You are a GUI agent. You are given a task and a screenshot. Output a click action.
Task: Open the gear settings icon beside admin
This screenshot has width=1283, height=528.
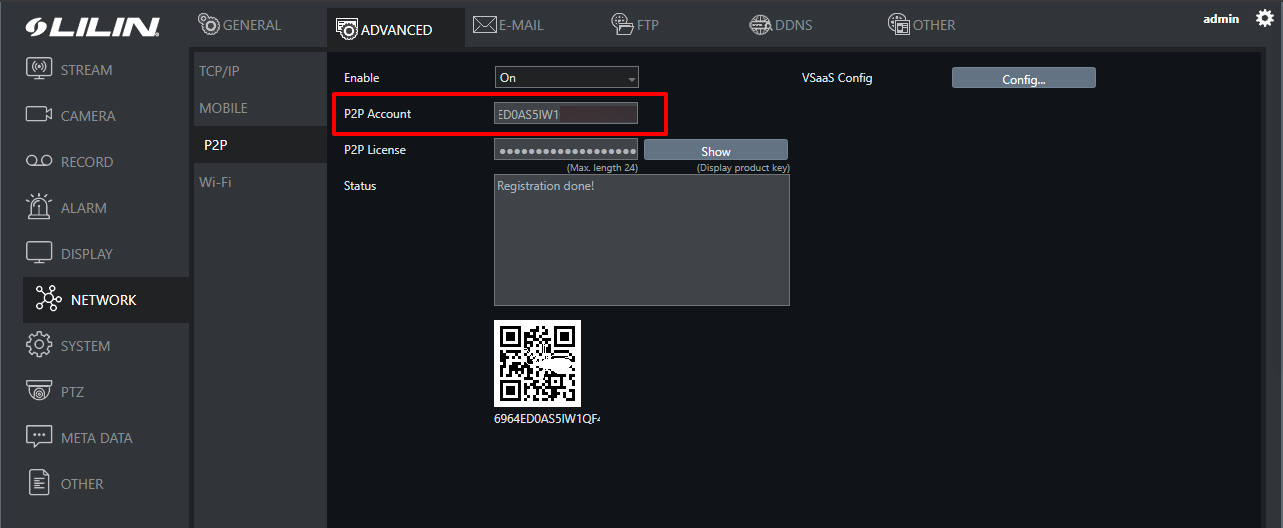tap(1264, 18)
